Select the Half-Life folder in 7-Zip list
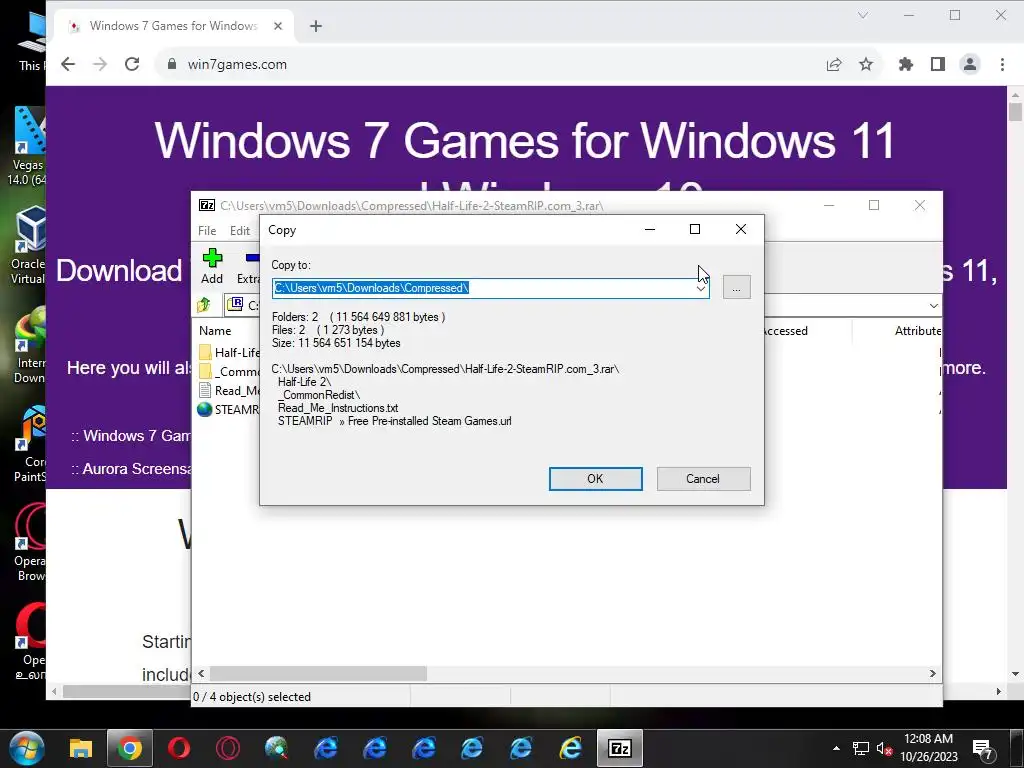 (x=229, y=353)
